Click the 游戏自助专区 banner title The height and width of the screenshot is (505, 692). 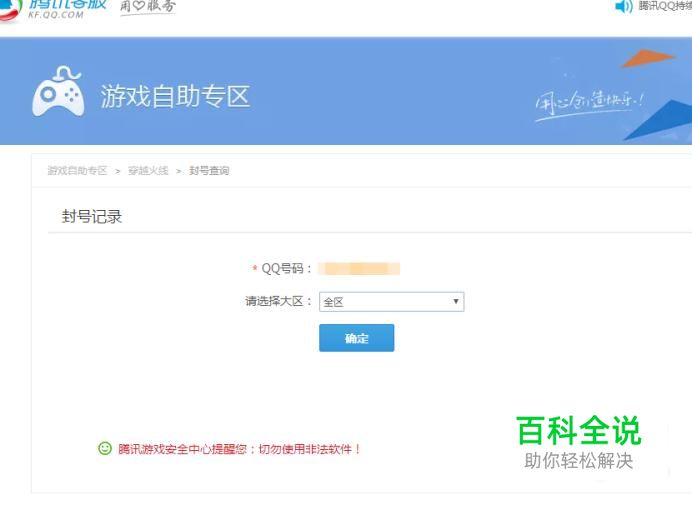(175, 96)
